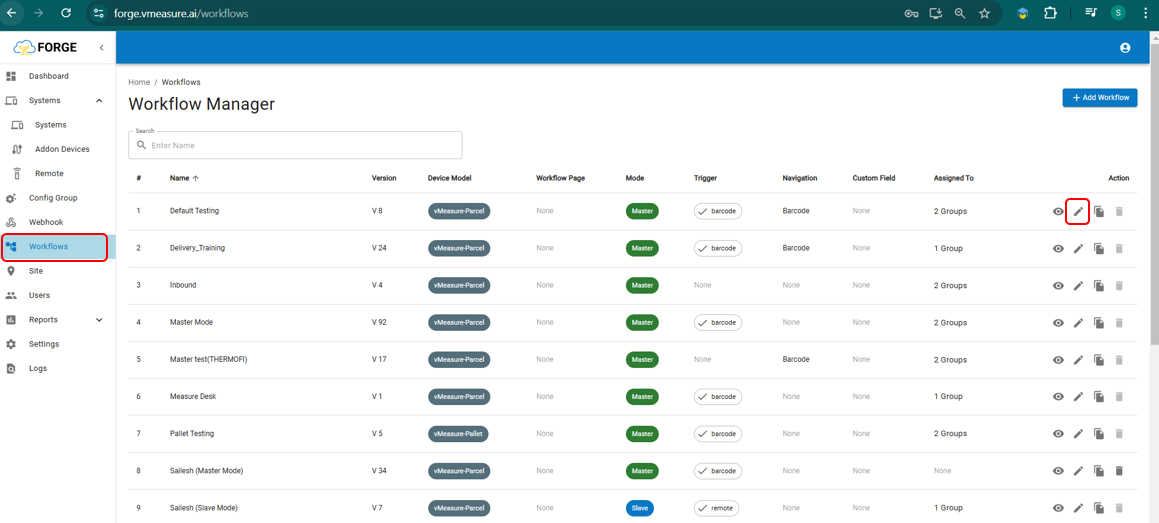
Task: View the Sailesh (Slave Mode) workflow
Action: 1058,508
